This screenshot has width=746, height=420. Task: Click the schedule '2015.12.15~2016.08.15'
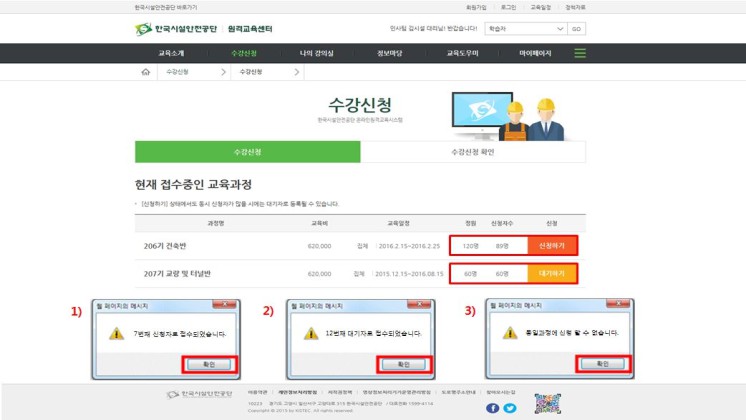tap(409, 274)
